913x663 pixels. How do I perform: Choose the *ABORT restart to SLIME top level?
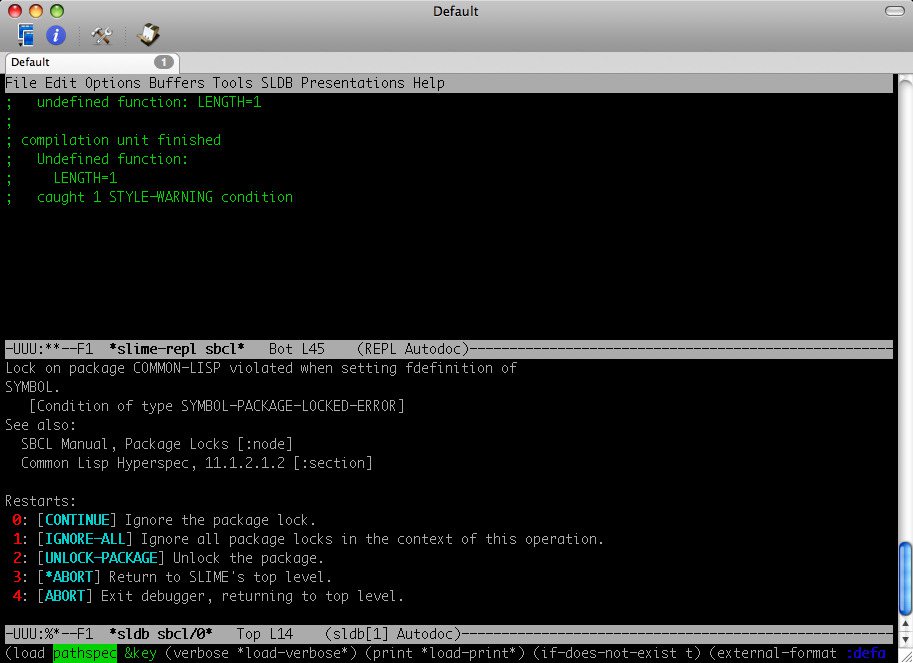coord(69,577)
